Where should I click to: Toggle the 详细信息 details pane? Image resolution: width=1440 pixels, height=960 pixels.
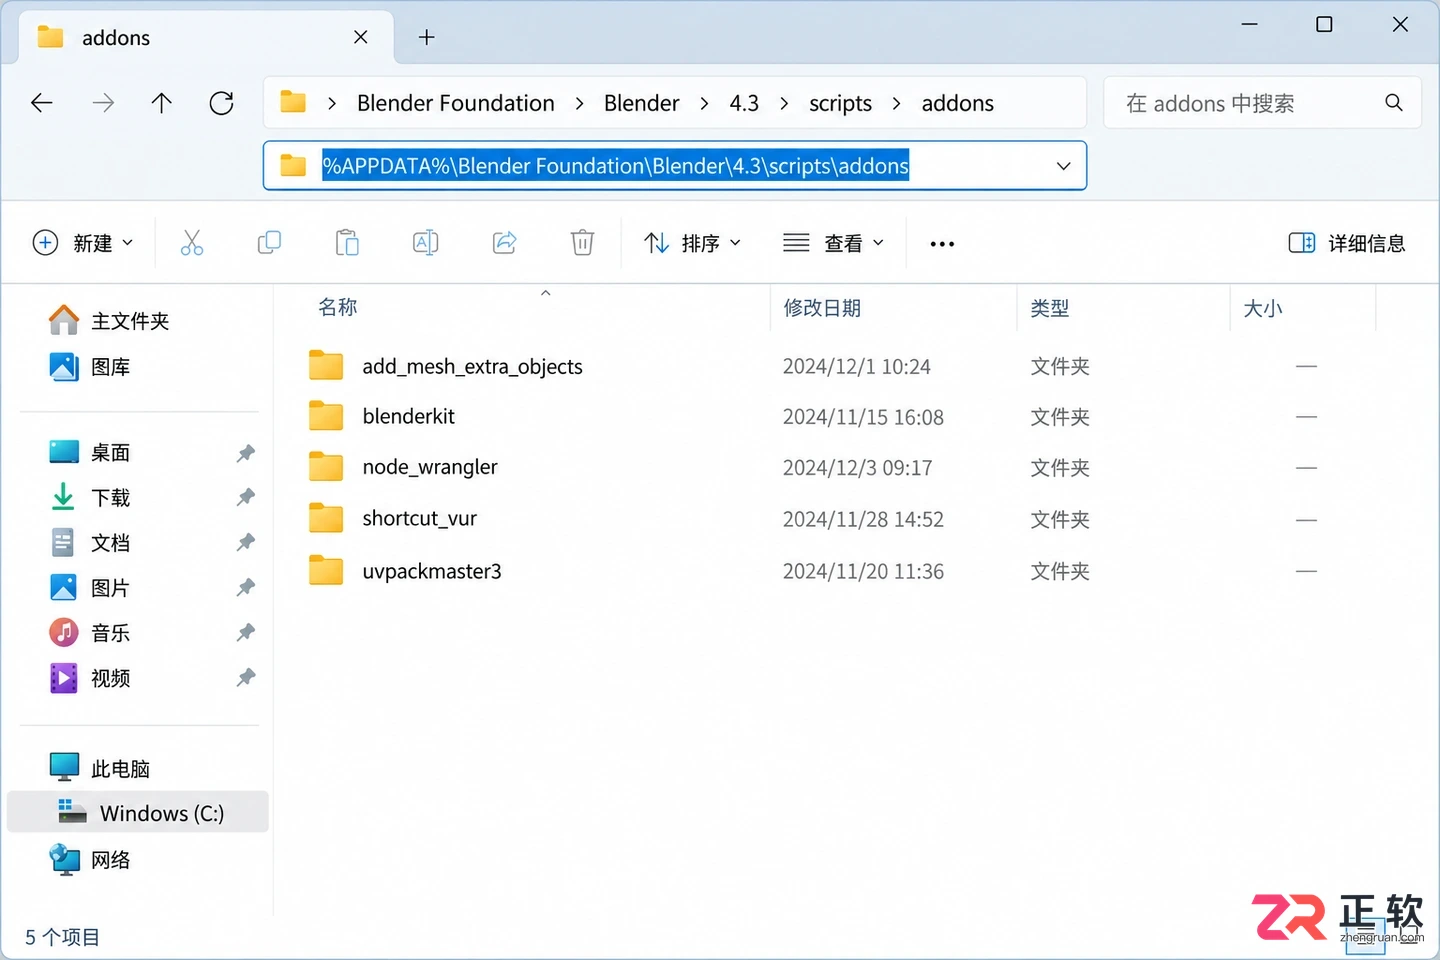pos(1347,243)
